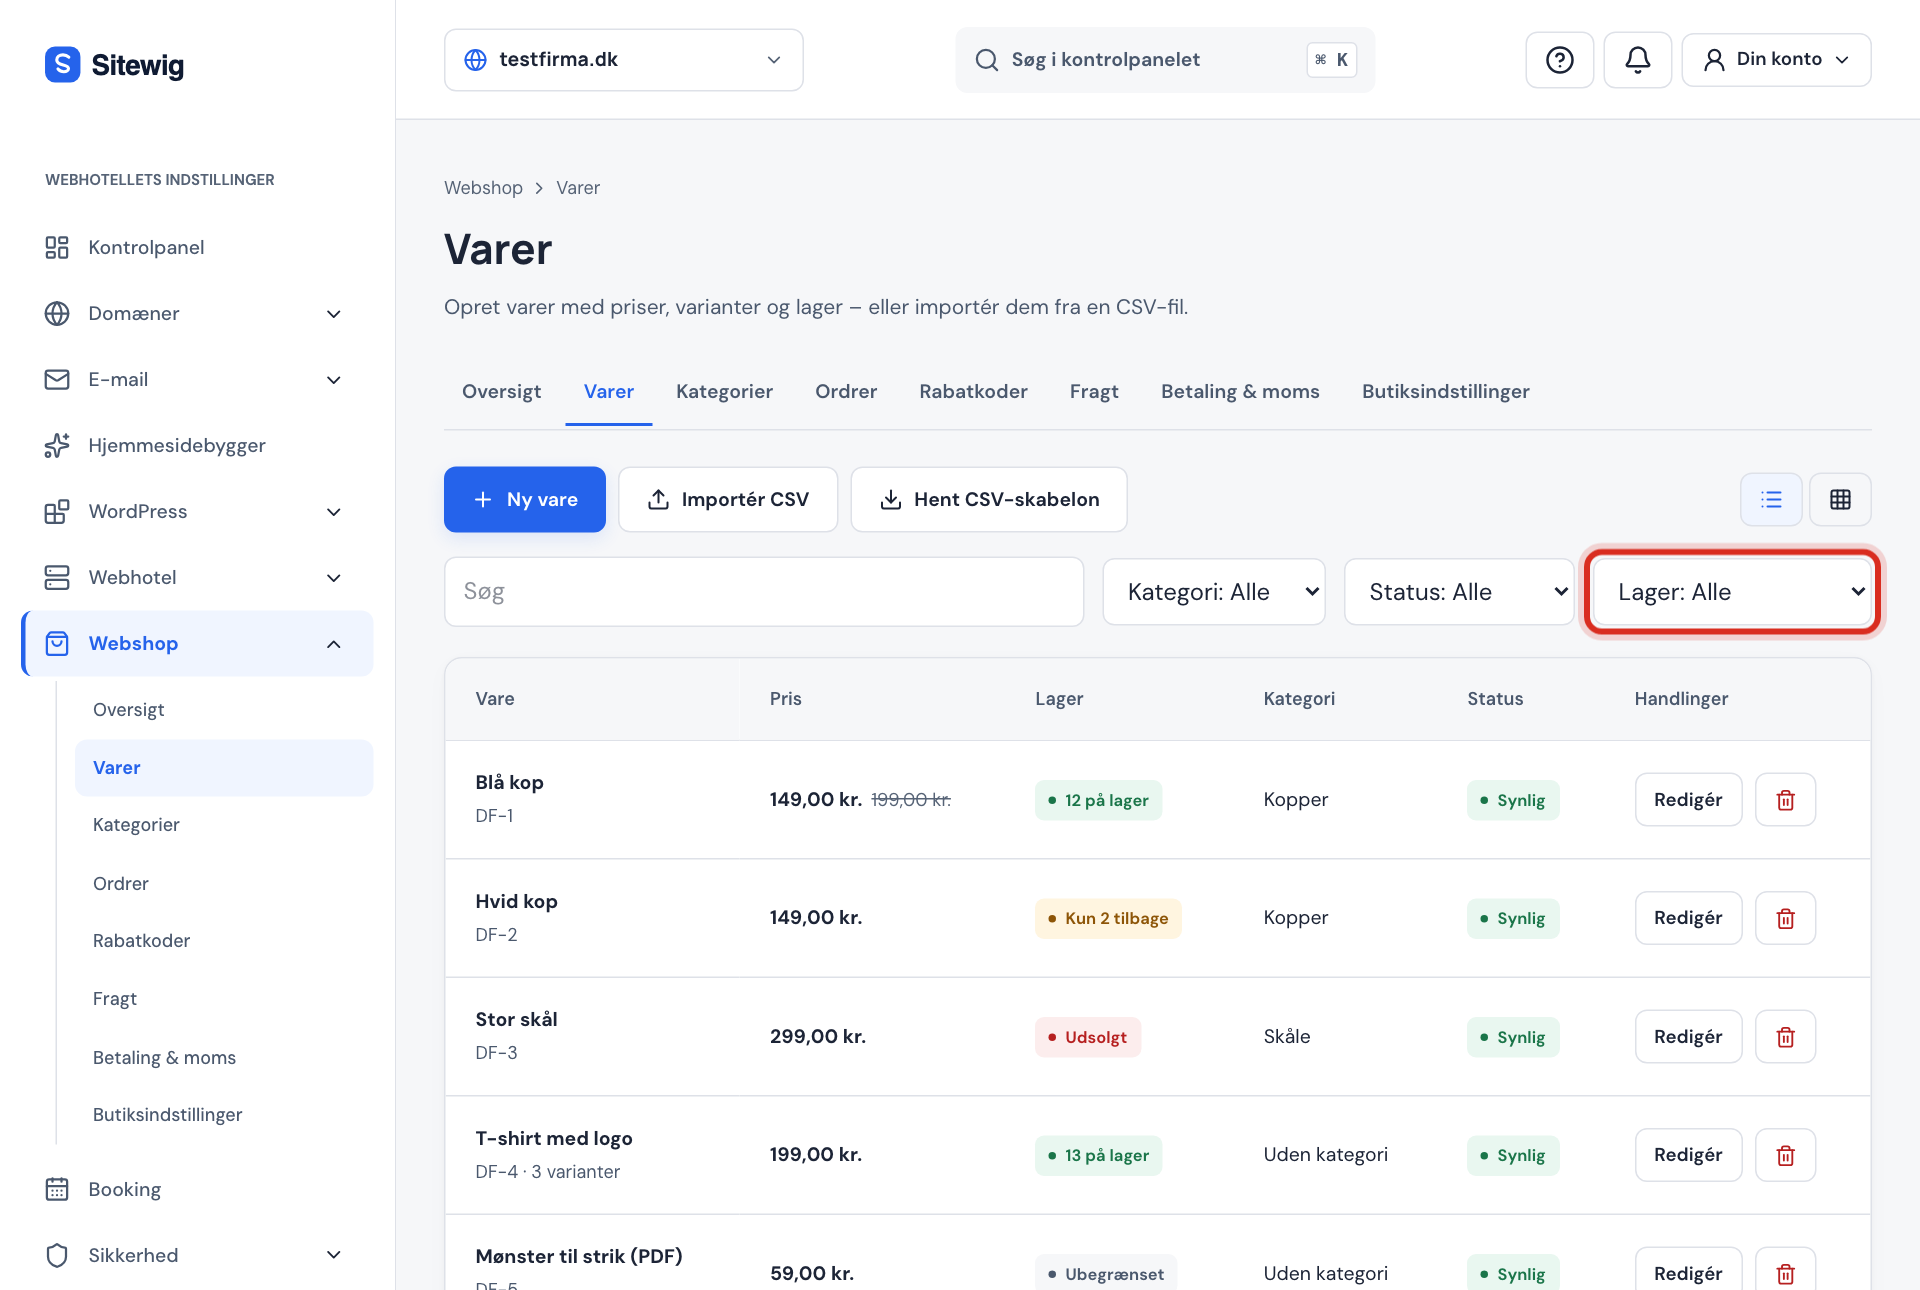Click Hent CSV-skabelon button
1920x1290 pixels.
pos(989,499)
